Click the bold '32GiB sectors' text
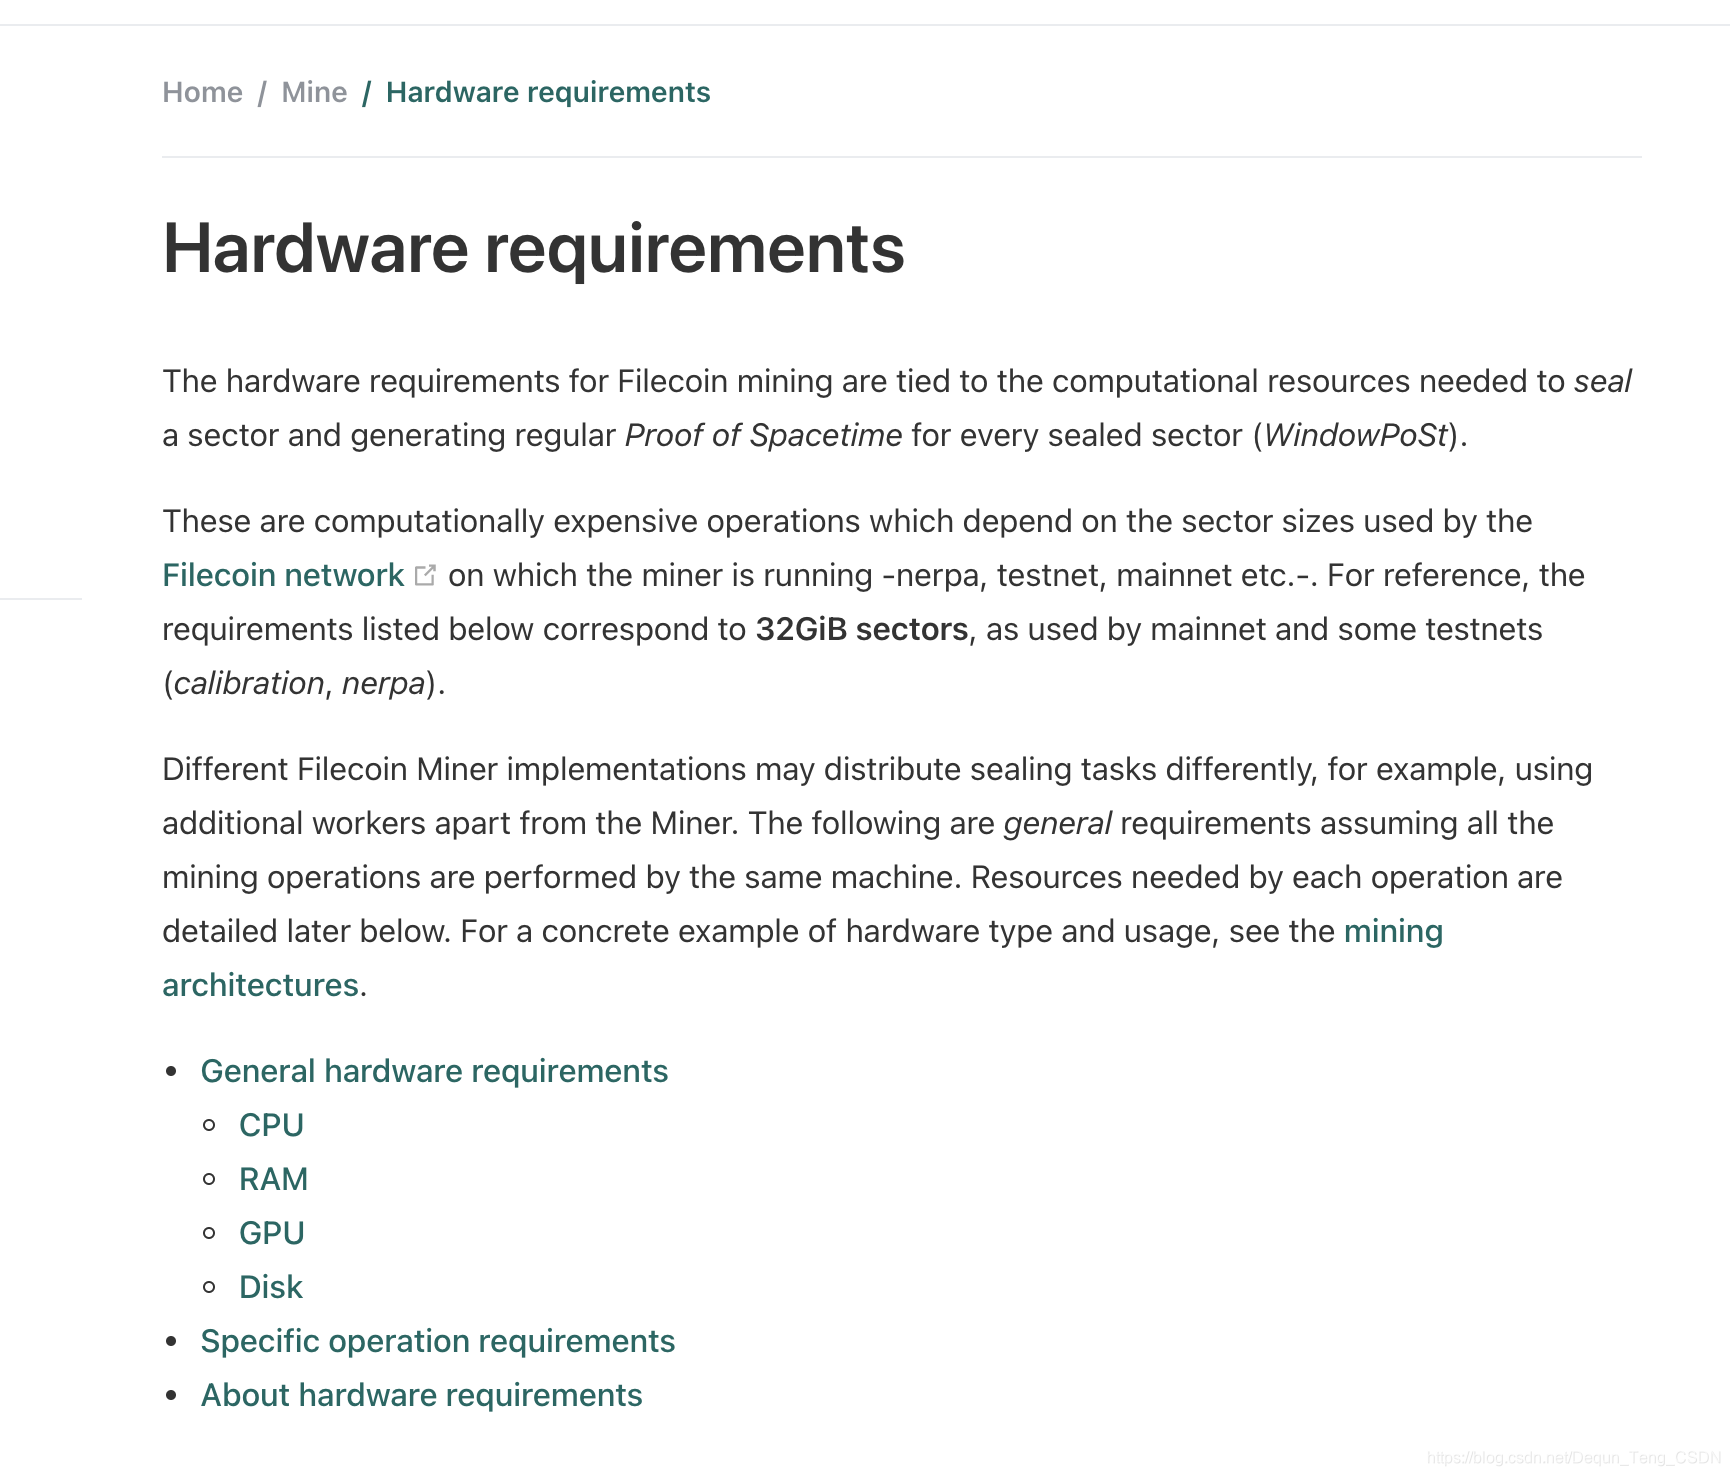 point(862,629)
